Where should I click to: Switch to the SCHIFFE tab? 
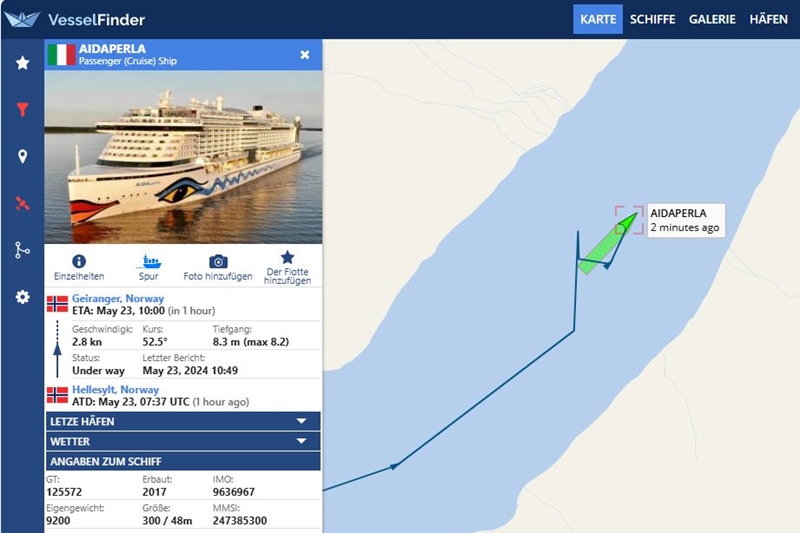[652, 19]
